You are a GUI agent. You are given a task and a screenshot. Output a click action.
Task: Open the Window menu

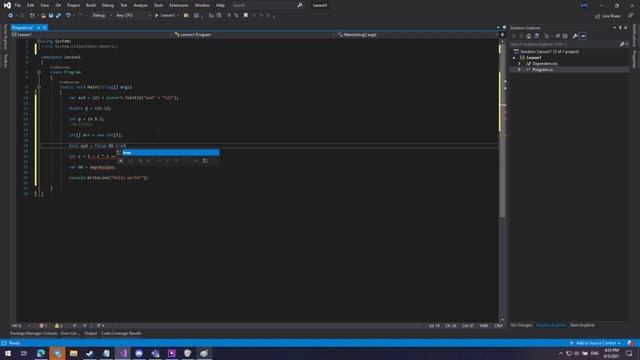point(202,5)
